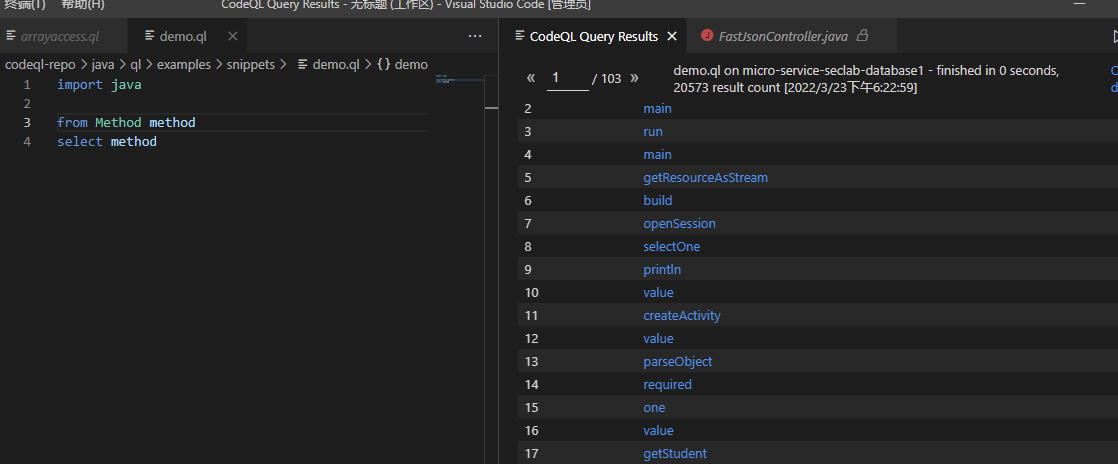This screenshot has width=1118, height=464.
Task: Close the CodeQL Query Results tab
Action: pos(671,36)
